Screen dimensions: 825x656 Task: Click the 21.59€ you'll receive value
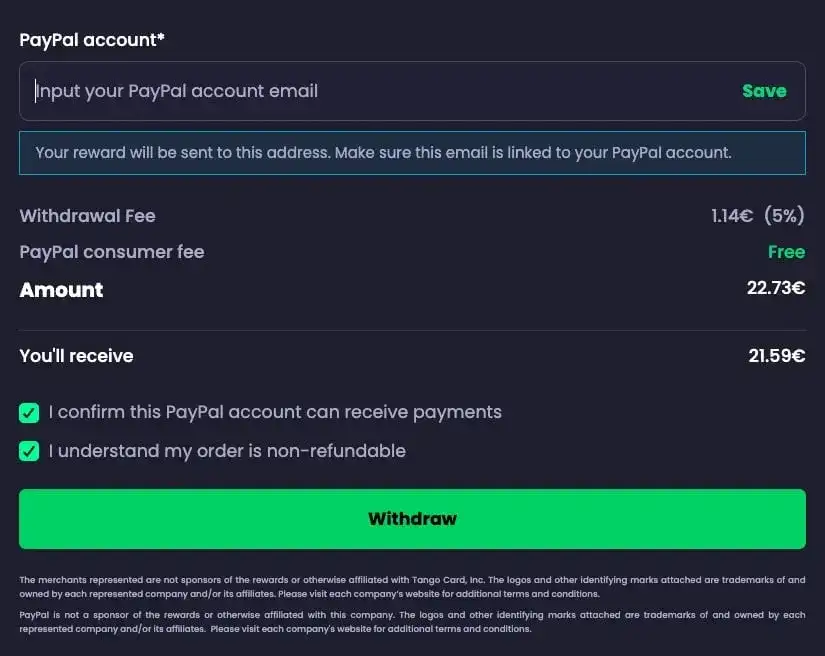point(778,356)
